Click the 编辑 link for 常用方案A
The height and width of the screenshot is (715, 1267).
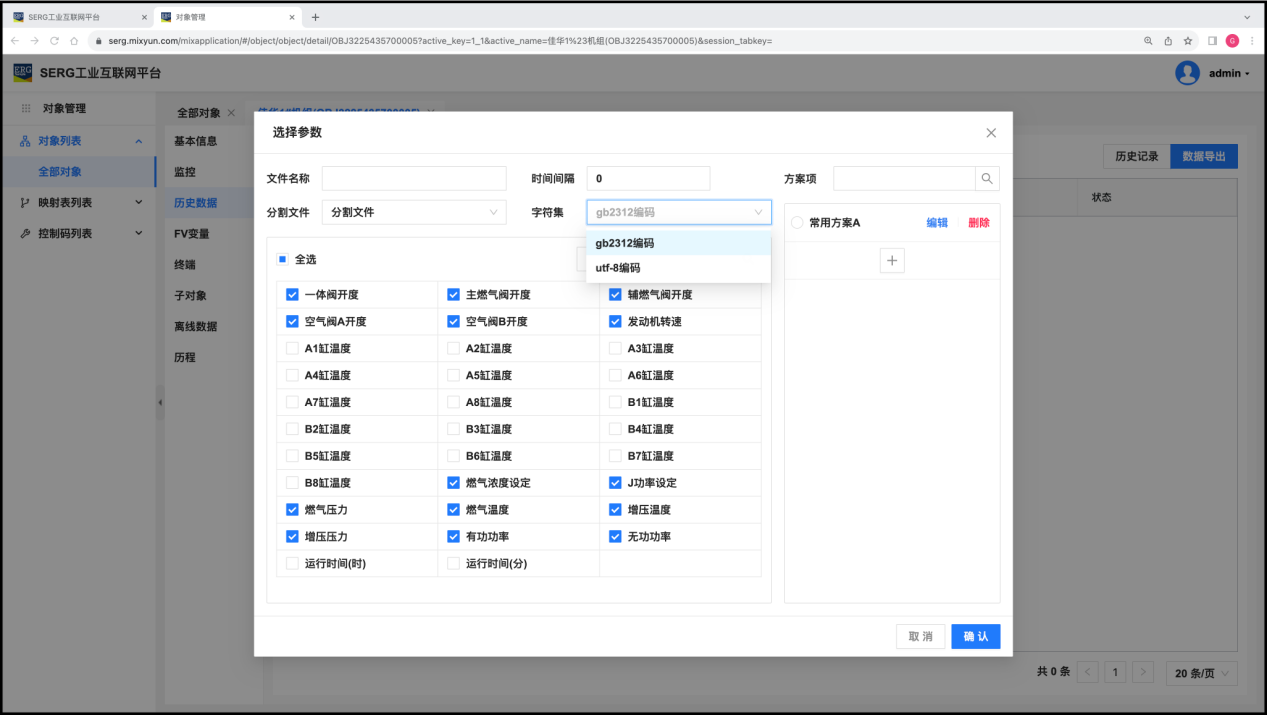(937, 223)
